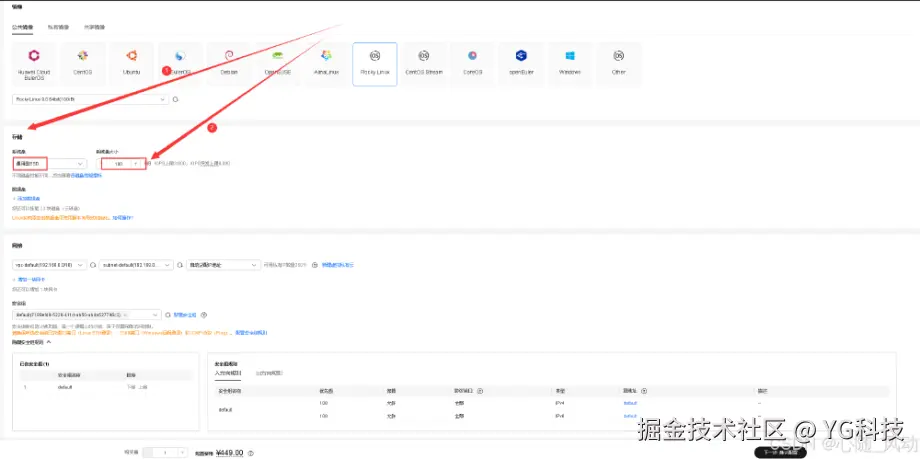Open the view used IP addresses link
This screenshot has width=920, height=459.
pos(338,265)
